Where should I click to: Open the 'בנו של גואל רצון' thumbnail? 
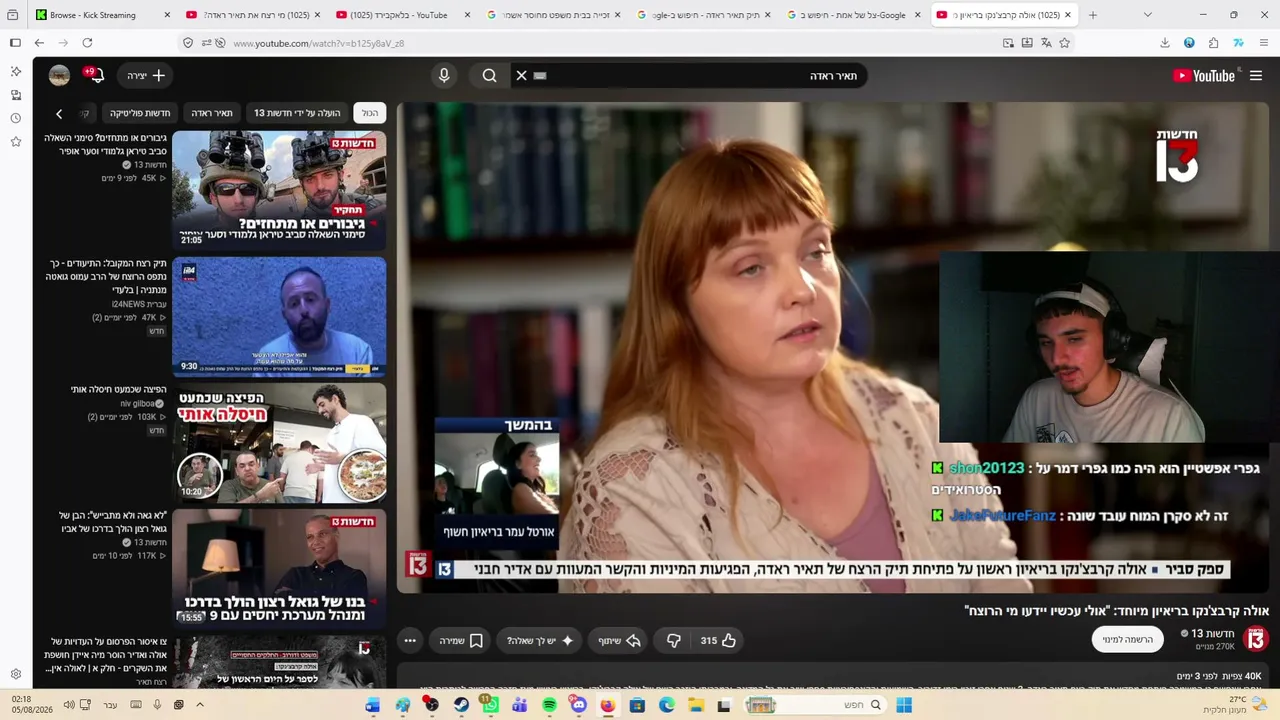[x=279, y=569]
